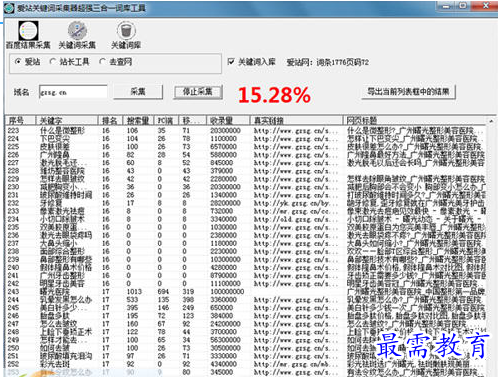The height and width of the screenshot is (377, 498).
Task: Select the keyword 怎么去皱纹
Action: [58, 324]
